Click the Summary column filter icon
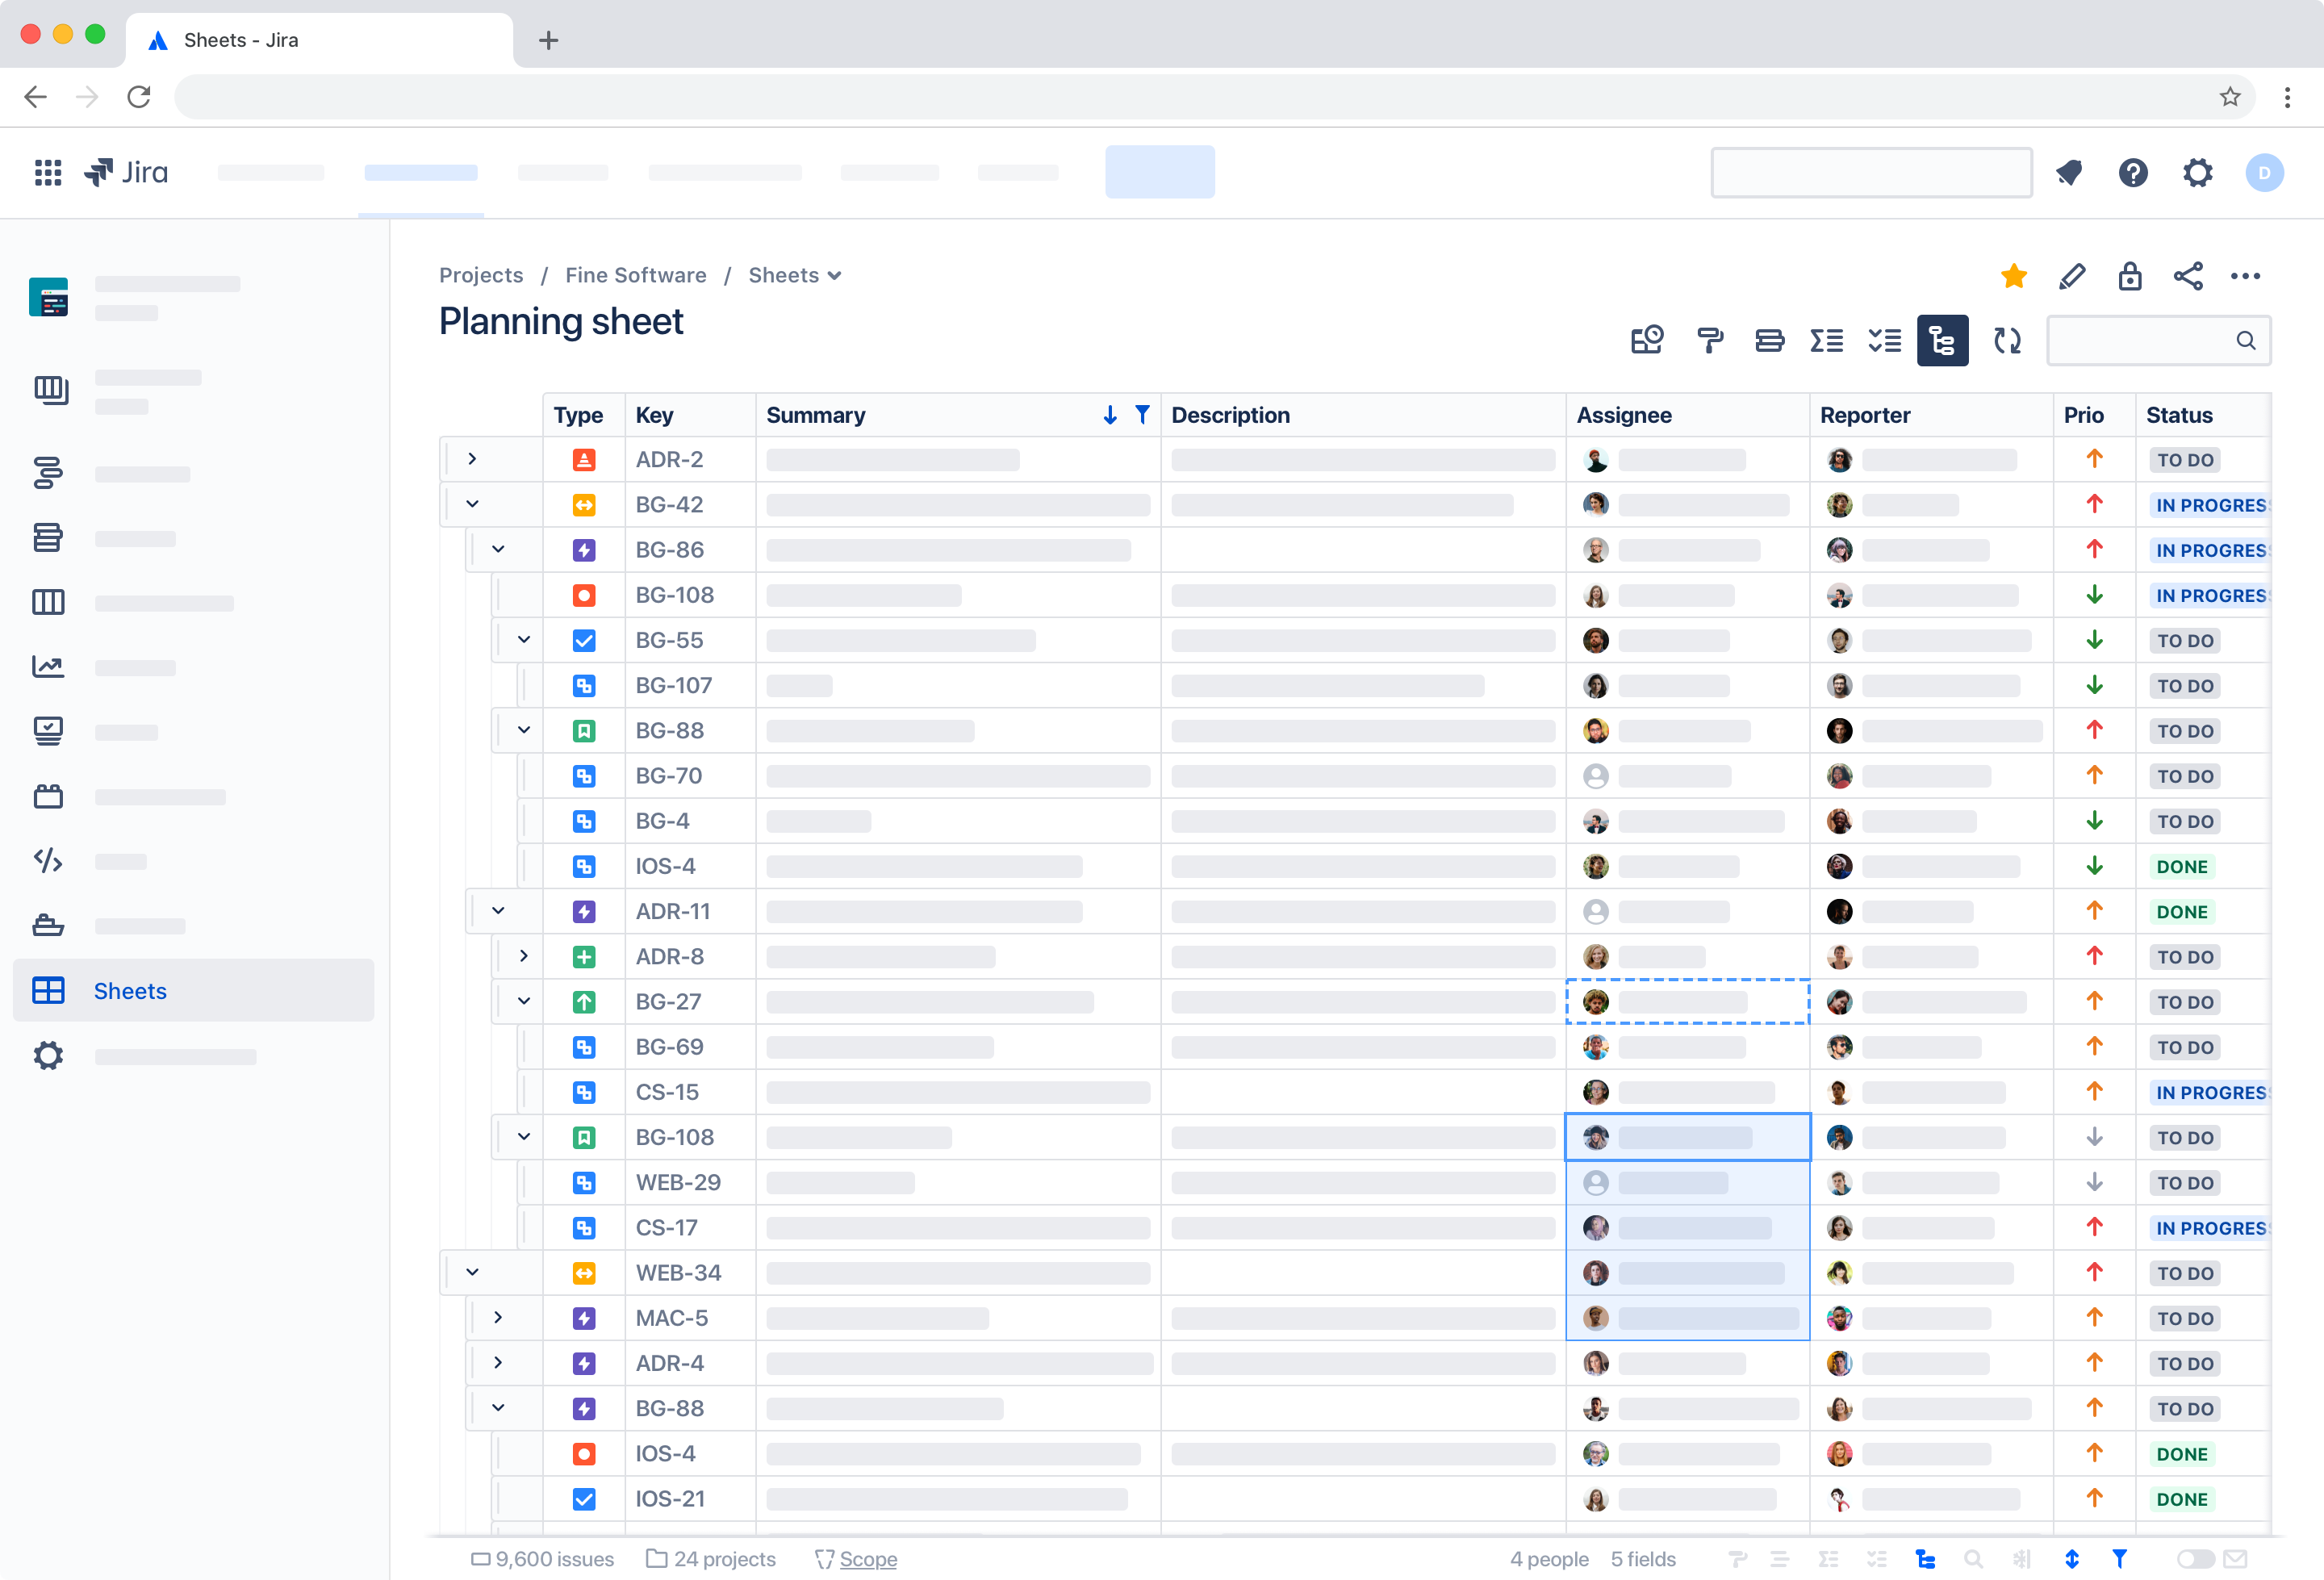 [x=1142, y=415]
